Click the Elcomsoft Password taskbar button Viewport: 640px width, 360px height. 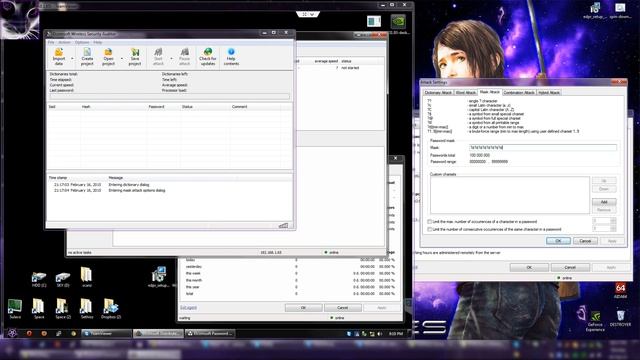210,333
